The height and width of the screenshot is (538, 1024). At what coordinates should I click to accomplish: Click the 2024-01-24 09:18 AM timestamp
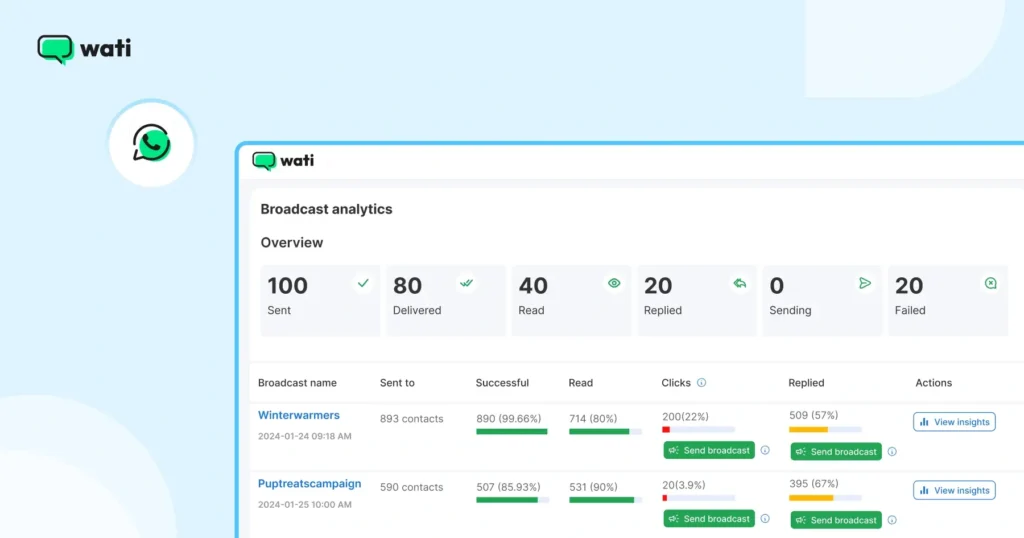coord(304,436)
